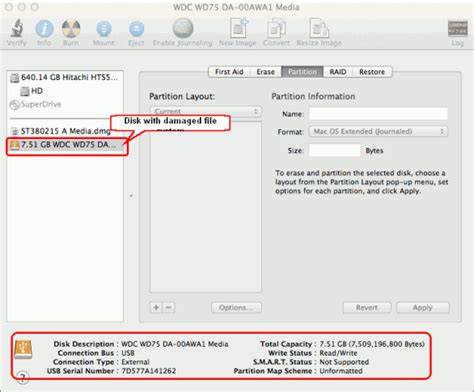The image size is (474, 392).
Task: Open the Restore tab
Action: click(x=372, y=72)
